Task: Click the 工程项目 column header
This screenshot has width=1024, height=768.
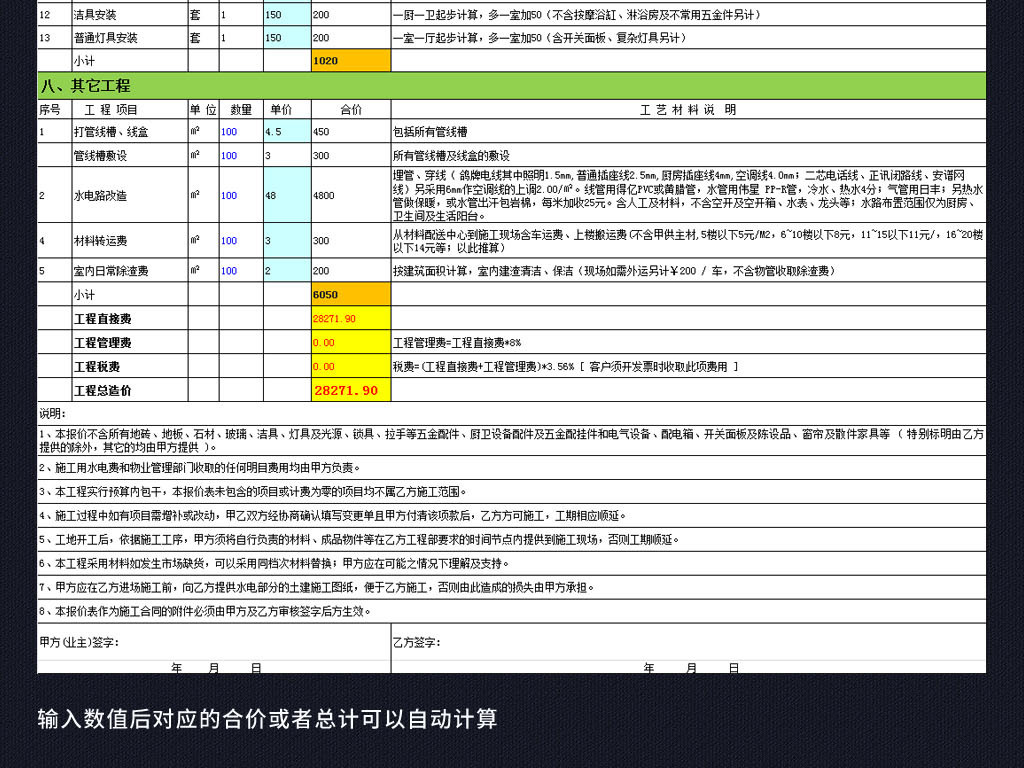Action: 130,110
